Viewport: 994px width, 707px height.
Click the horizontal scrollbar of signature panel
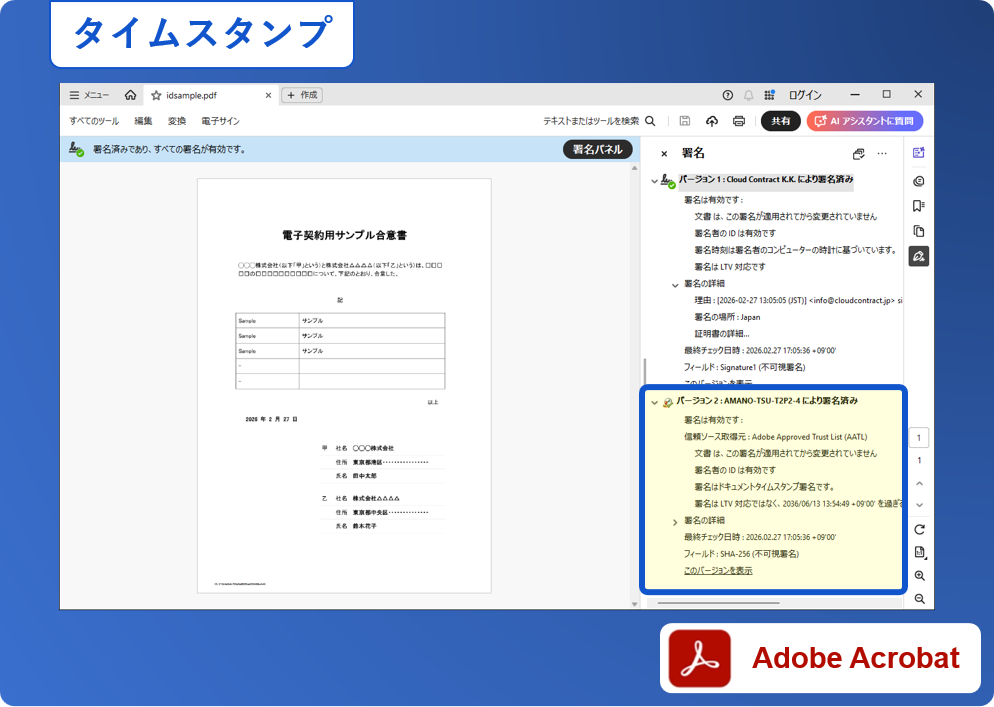[718, 603]
